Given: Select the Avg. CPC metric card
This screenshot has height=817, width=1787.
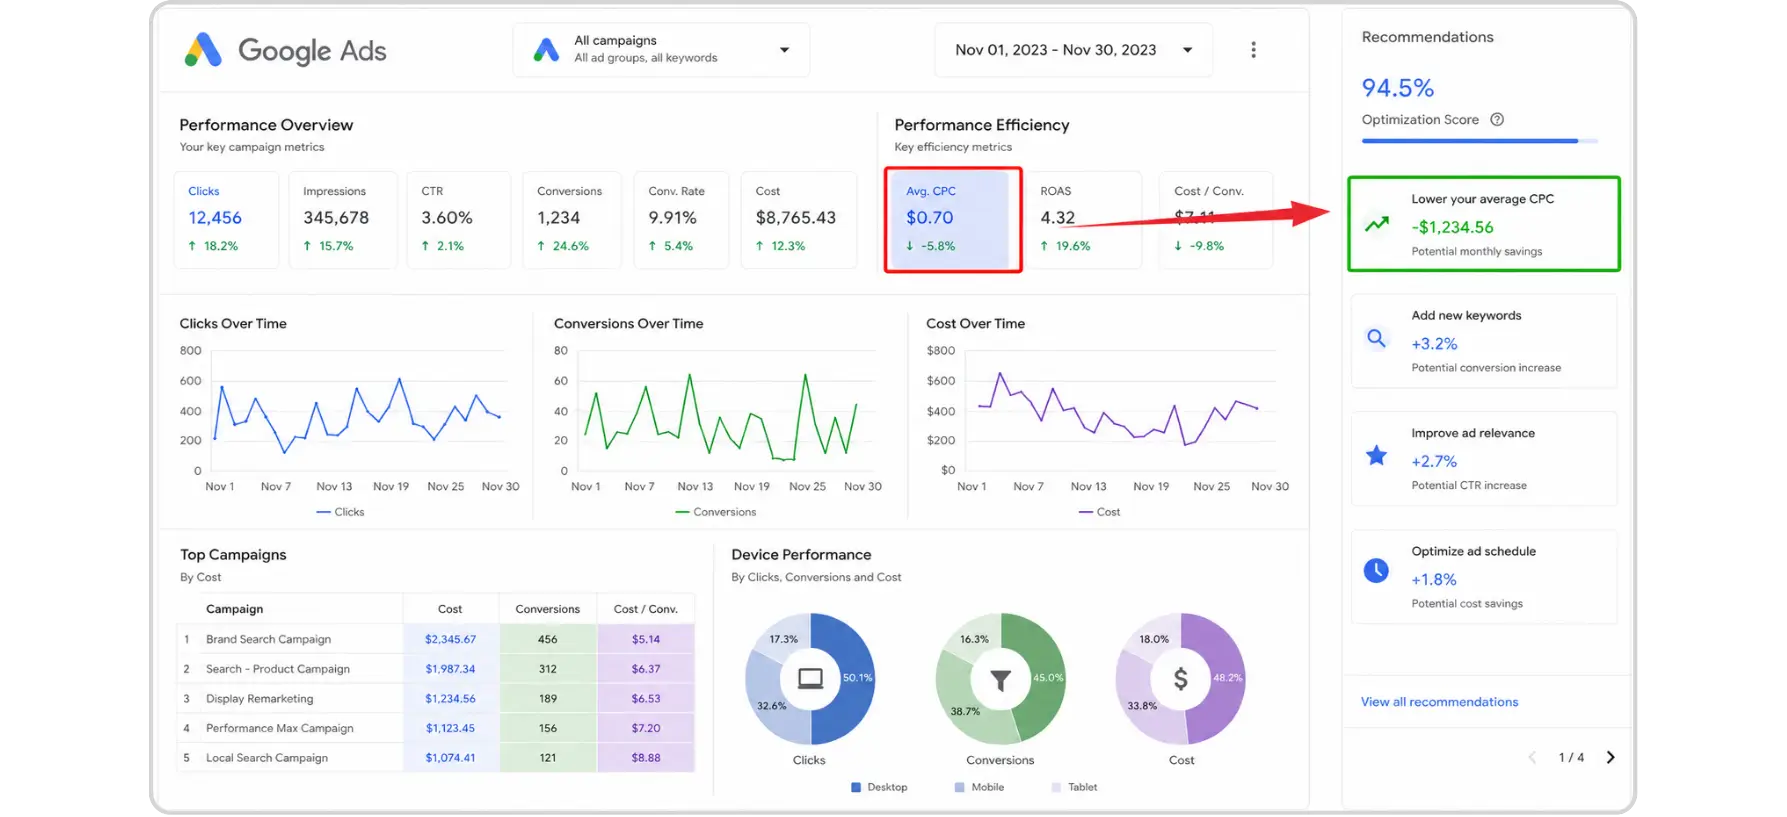Looking at the screenshot, I should 953,220.
